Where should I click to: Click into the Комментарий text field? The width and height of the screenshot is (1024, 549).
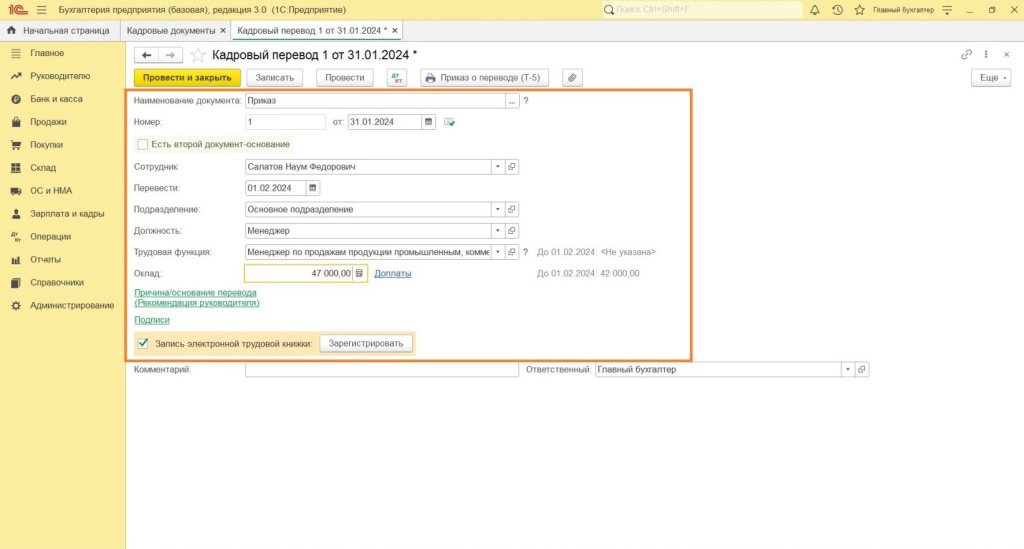tap(381, 370)
